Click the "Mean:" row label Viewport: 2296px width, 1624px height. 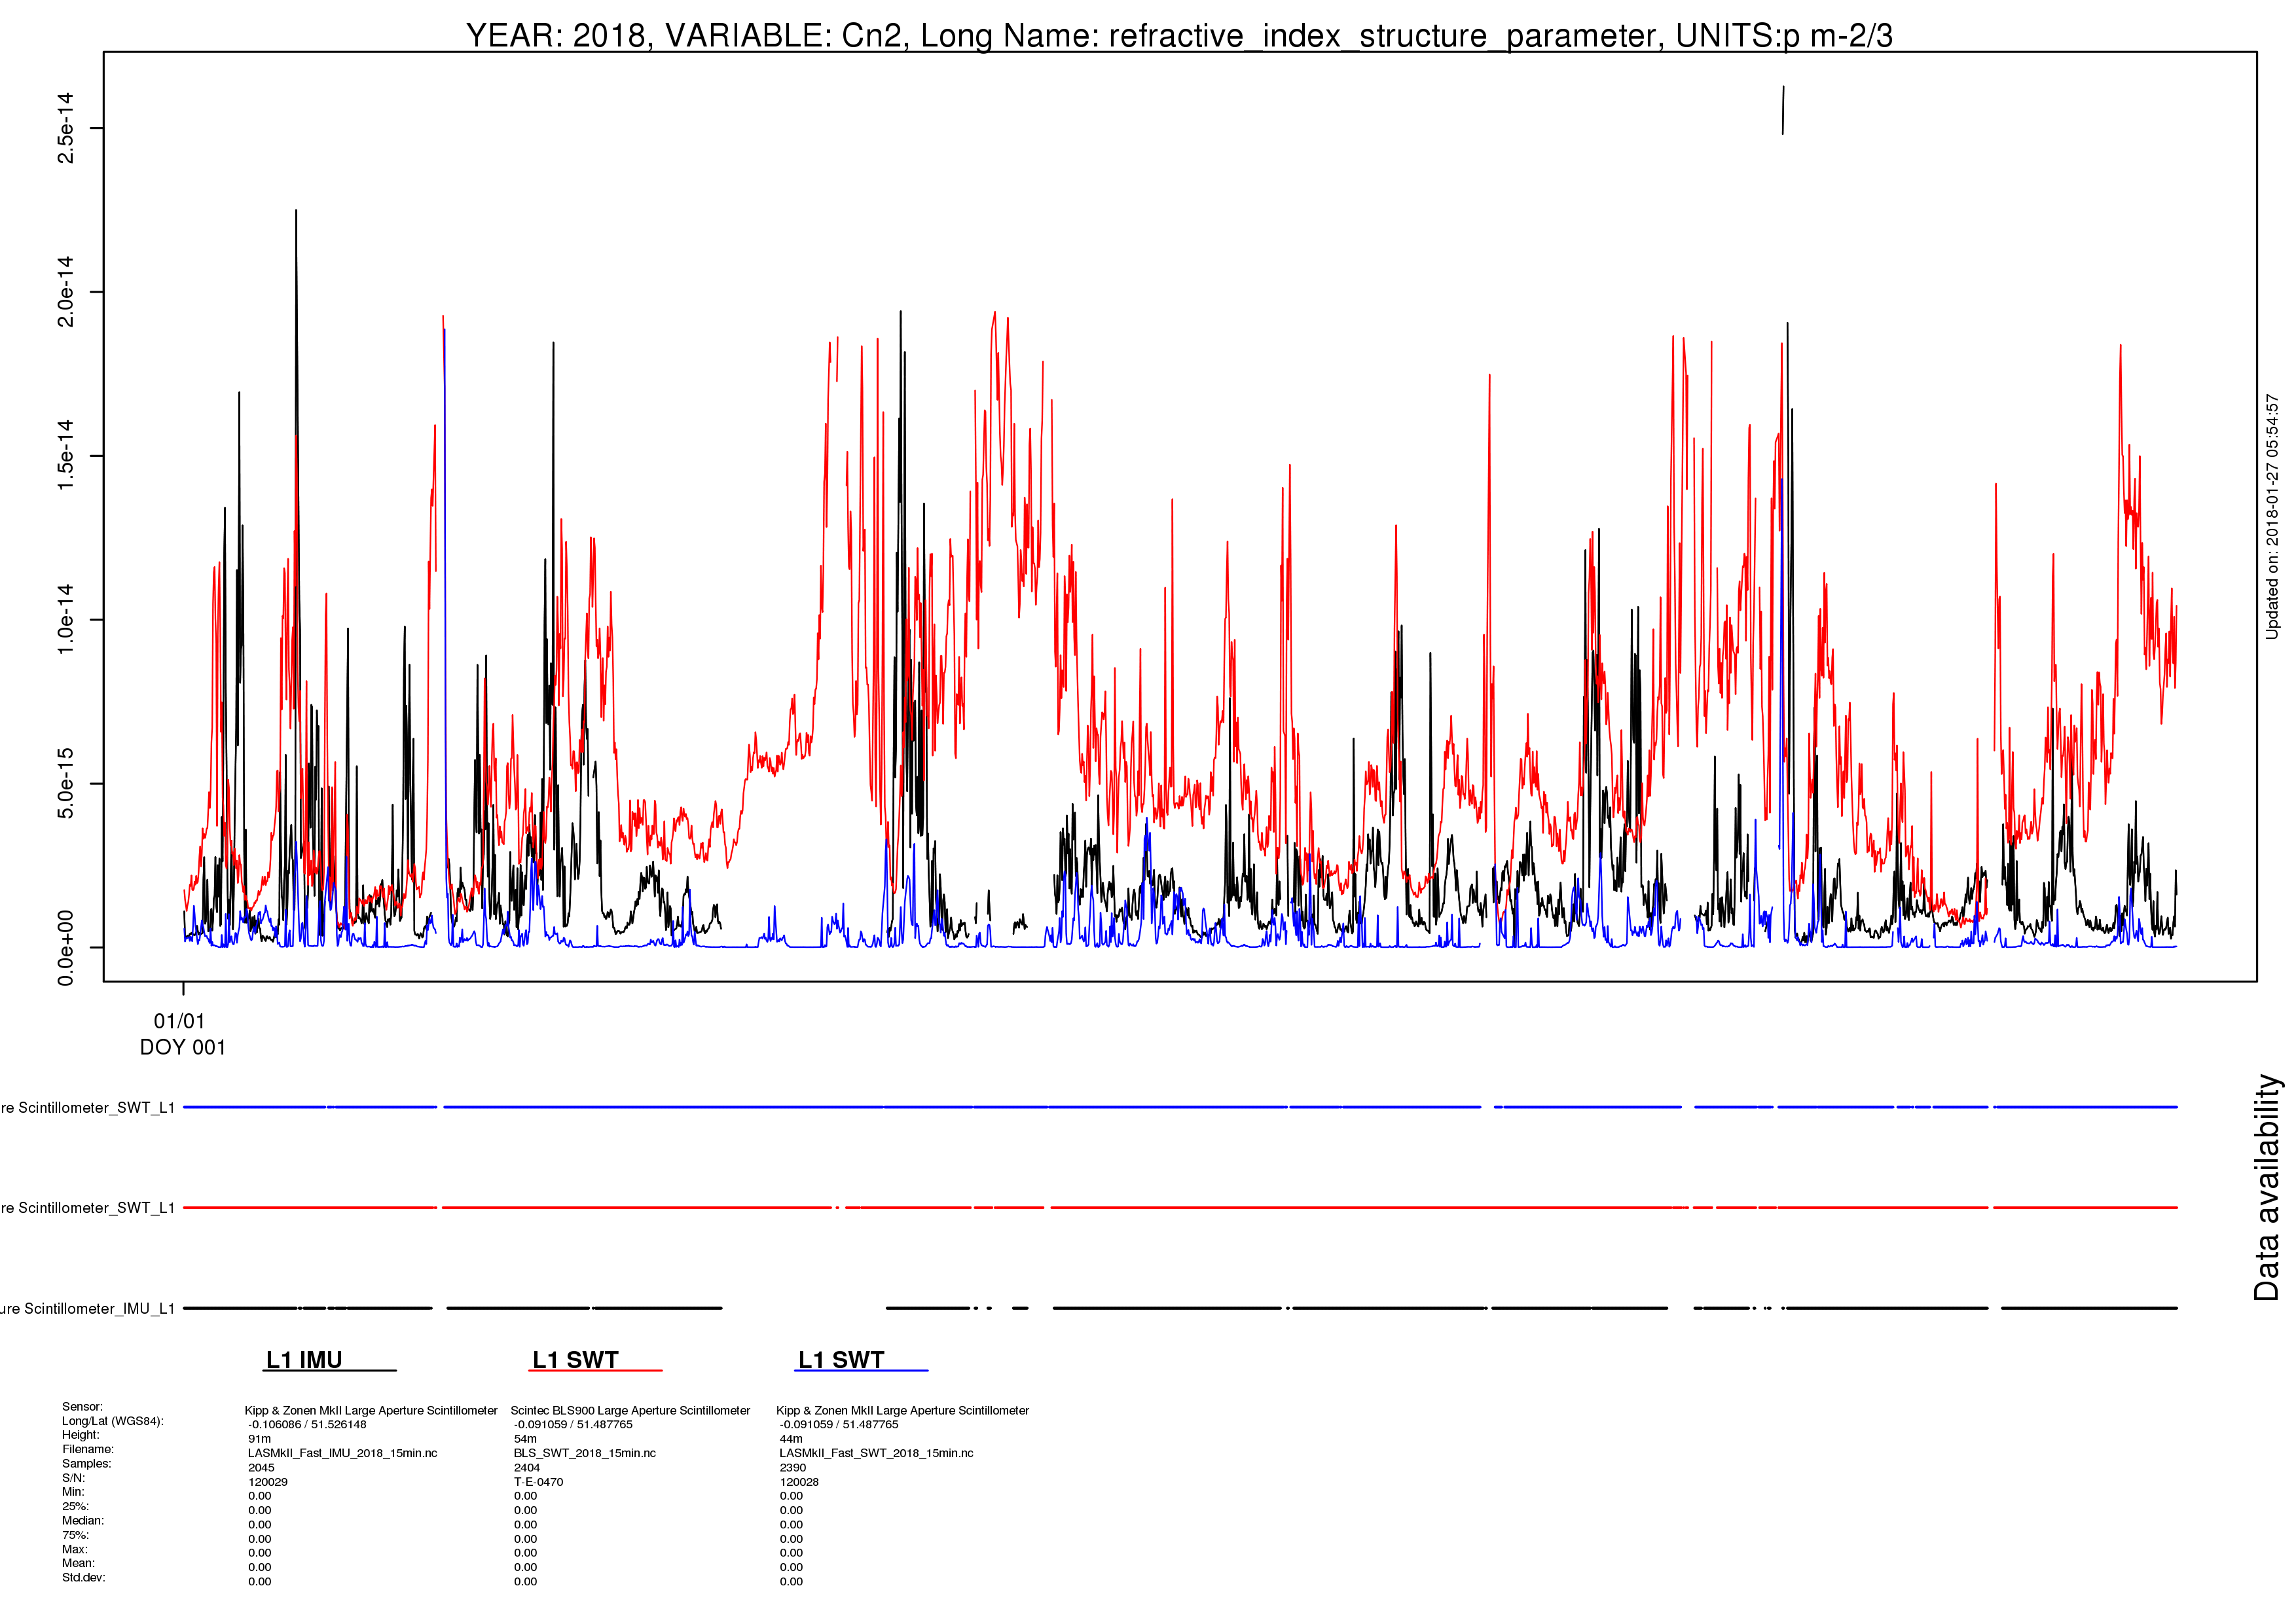pyautogui.click(x=79, y=1563)
